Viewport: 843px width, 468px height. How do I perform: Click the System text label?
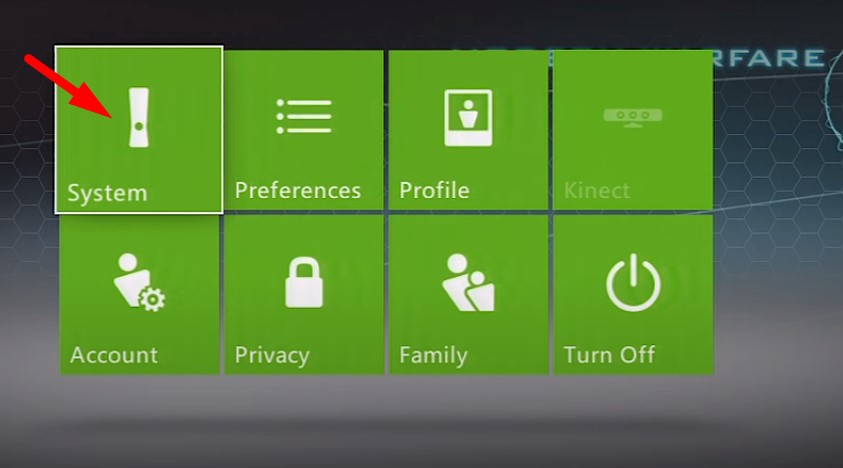pyautogui.click(x=107, y=193)
